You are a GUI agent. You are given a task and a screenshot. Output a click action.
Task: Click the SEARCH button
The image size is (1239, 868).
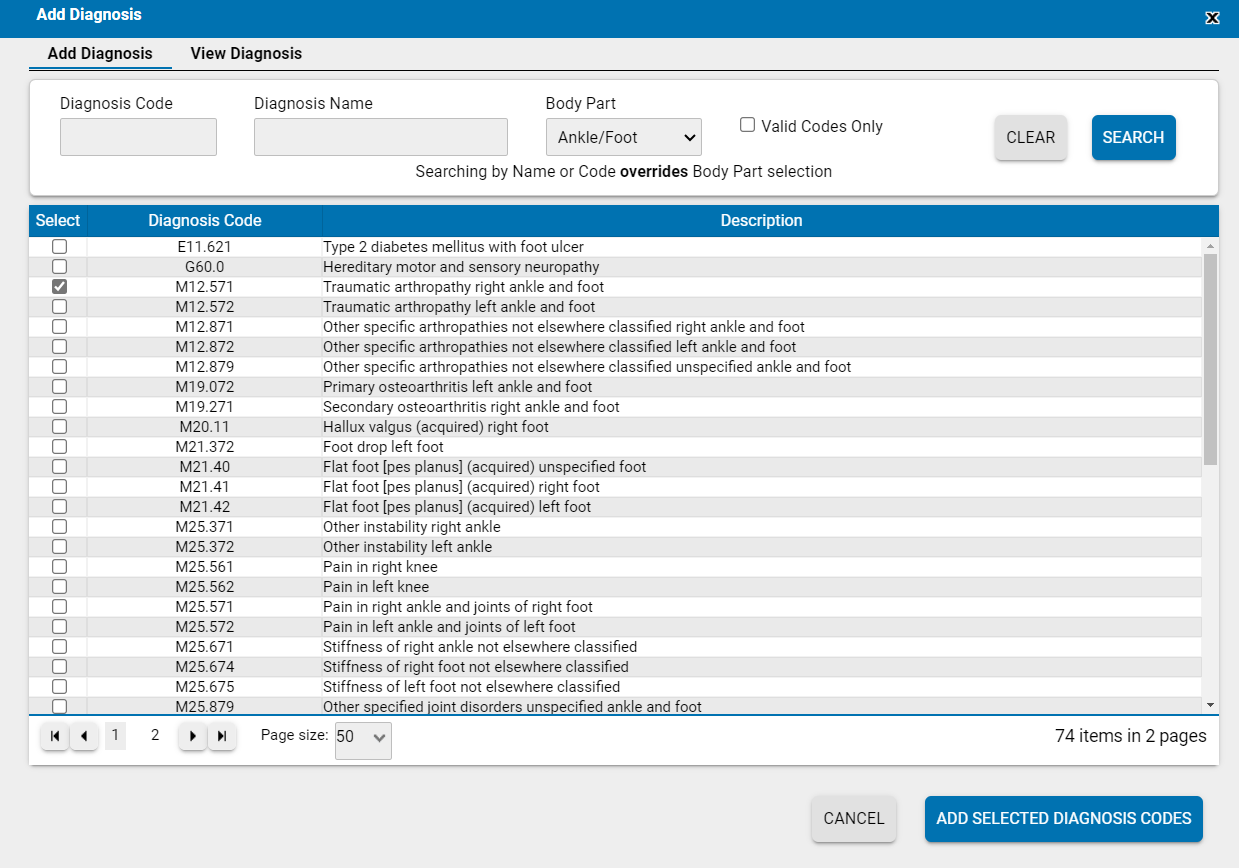pyautogui.click(x=1133, y=138)
